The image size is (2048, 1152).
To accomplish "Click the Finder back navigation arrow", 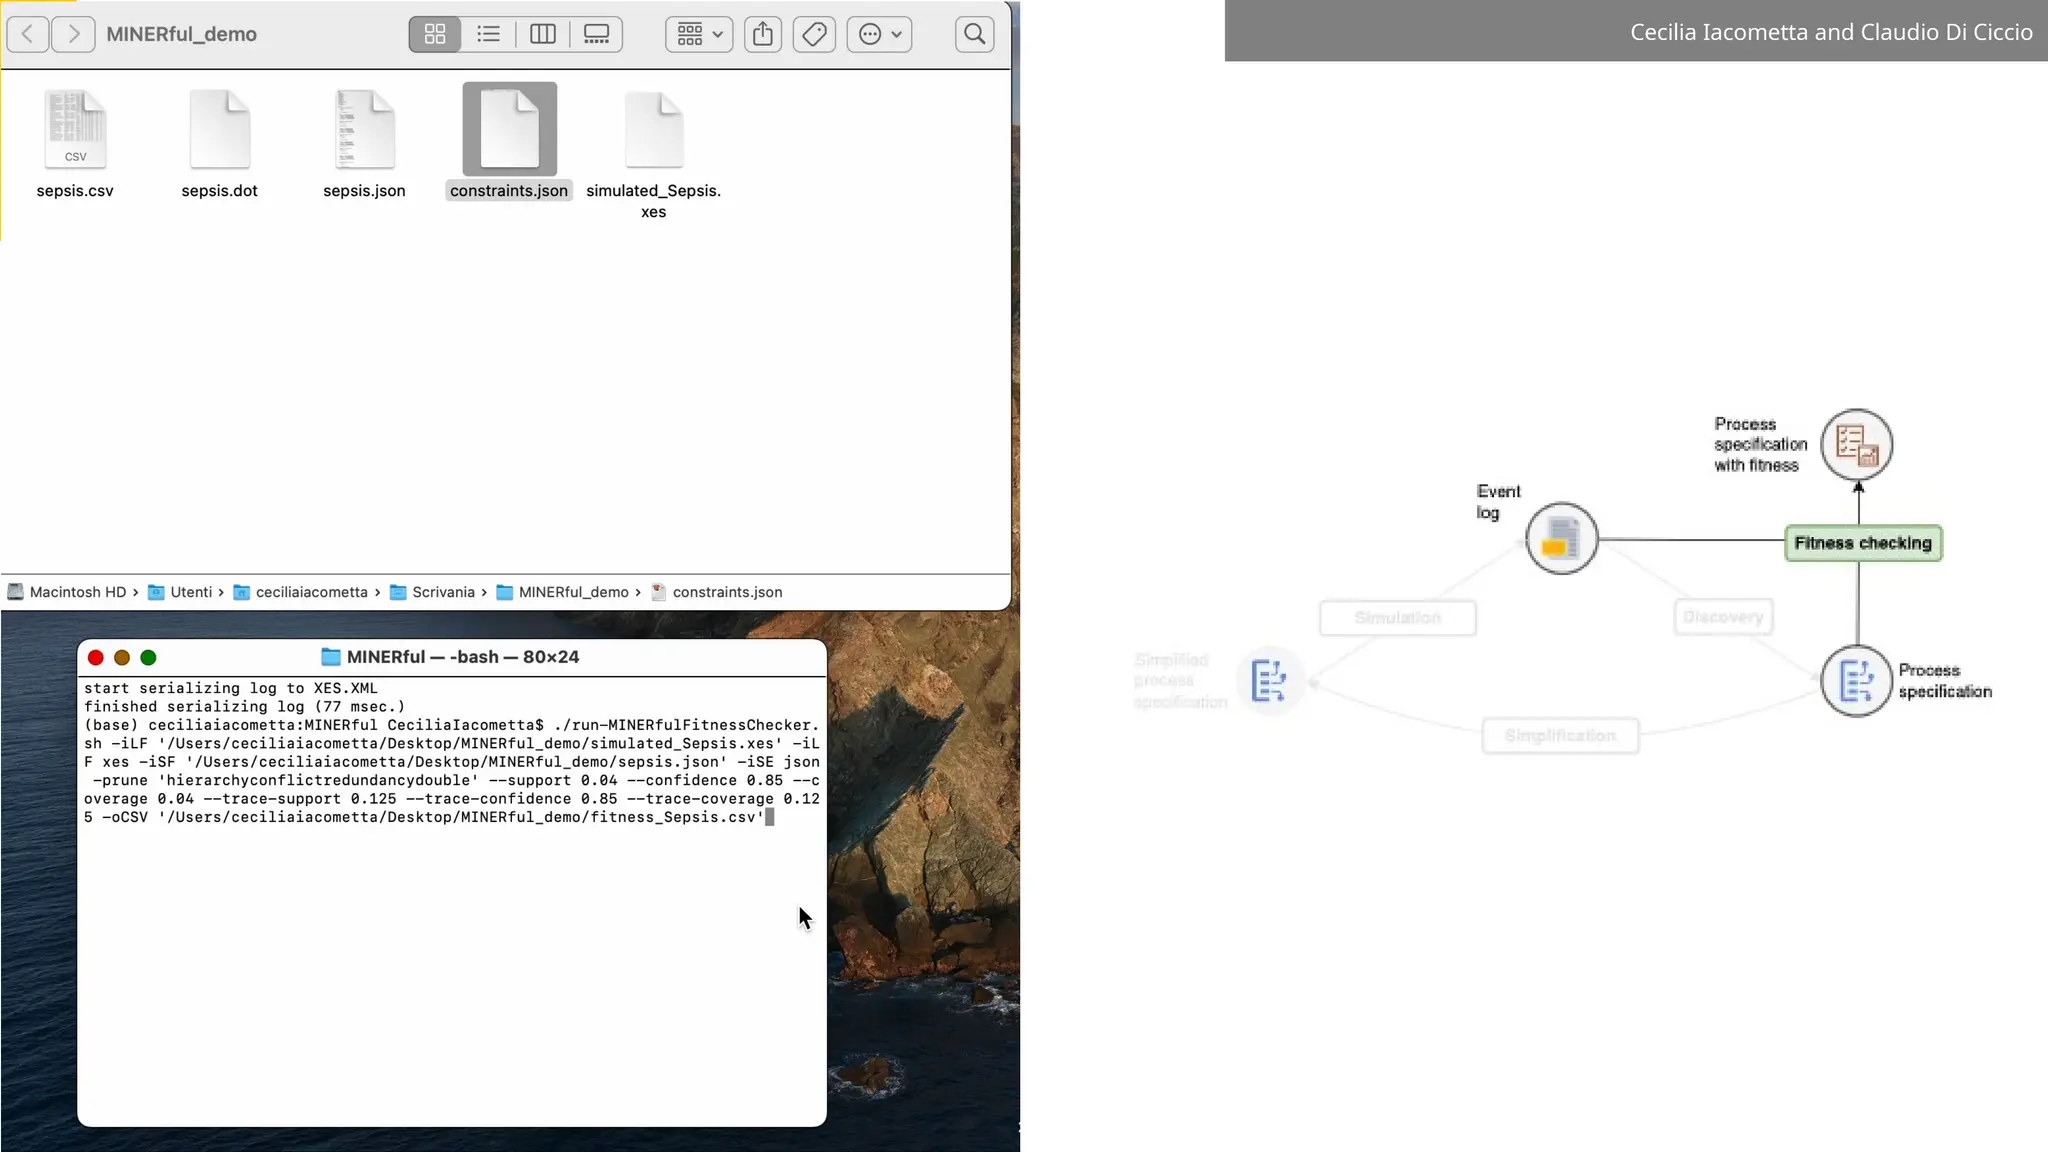I will (x=28, y=34).
